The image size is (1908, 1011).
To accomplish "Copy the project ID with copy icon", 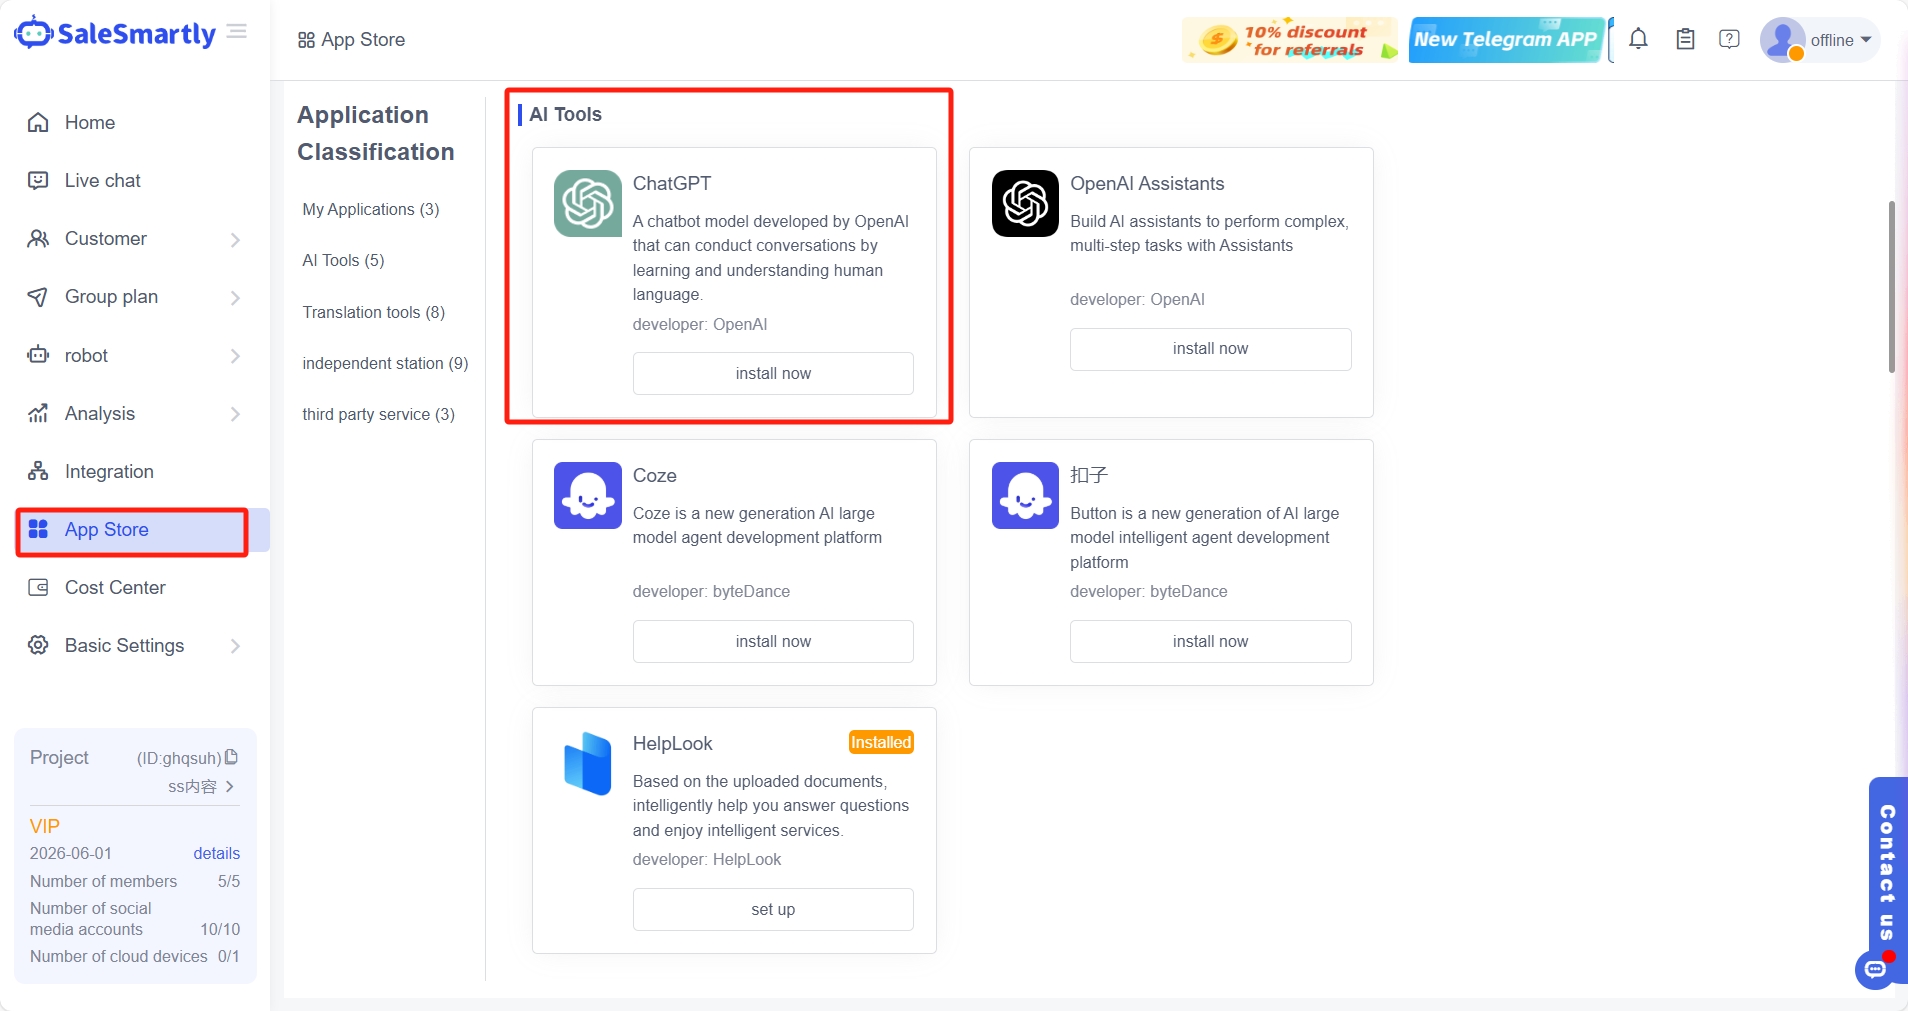I will [x=232, y=757].
